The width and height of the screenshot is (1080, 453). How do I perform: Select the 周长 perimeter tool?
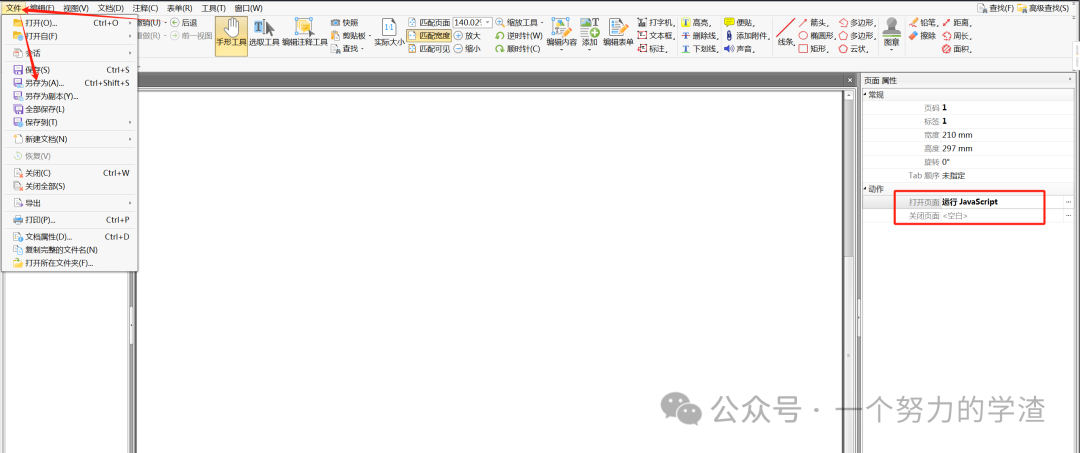tap(959, 36)
